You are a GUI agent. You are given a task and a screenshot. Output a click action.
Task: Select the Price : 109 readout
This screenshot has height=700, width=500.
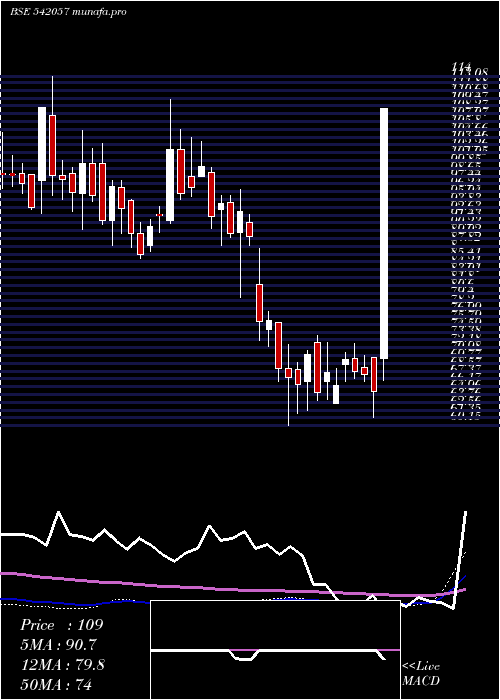coord(62,625)
